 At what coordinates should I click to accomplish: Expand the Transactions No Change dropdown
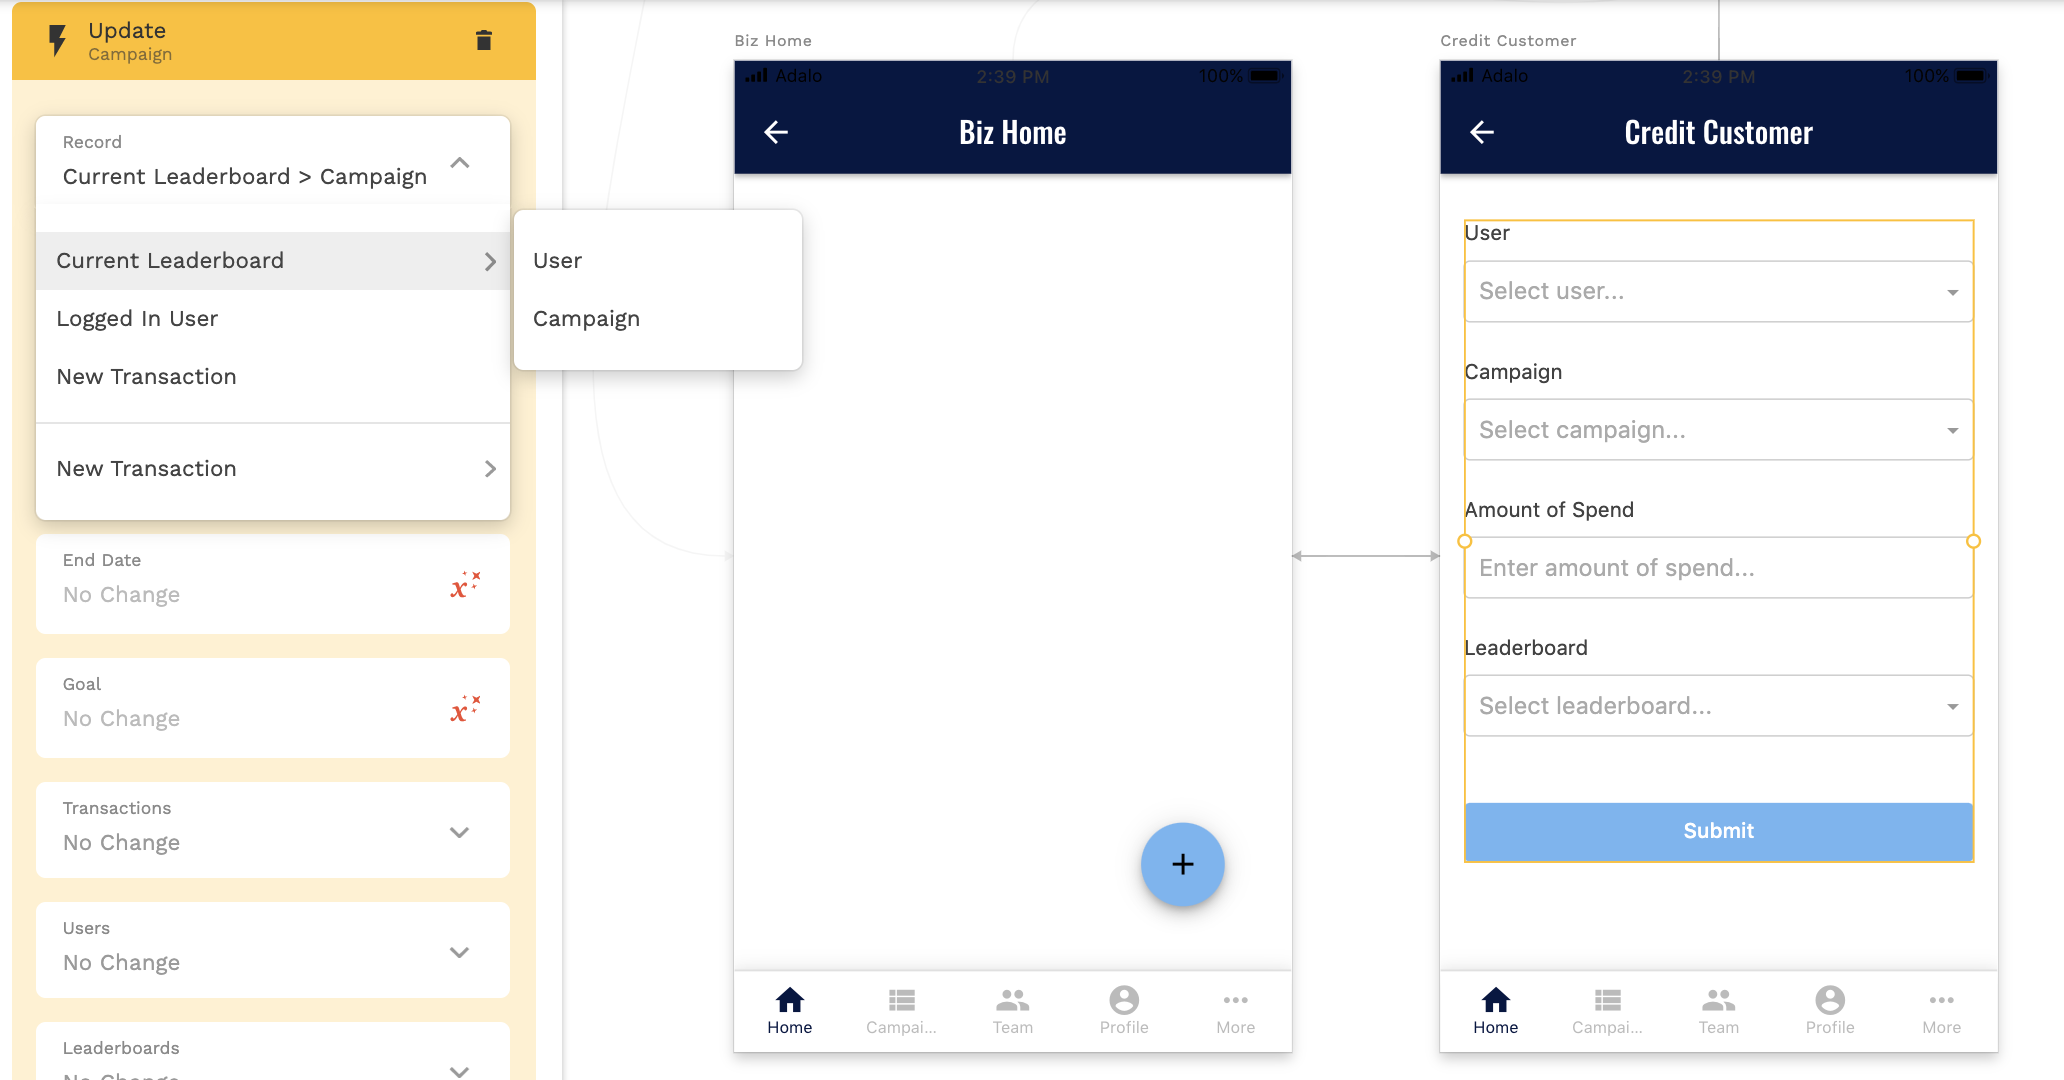pyautogui.click(x=459, y=832)
